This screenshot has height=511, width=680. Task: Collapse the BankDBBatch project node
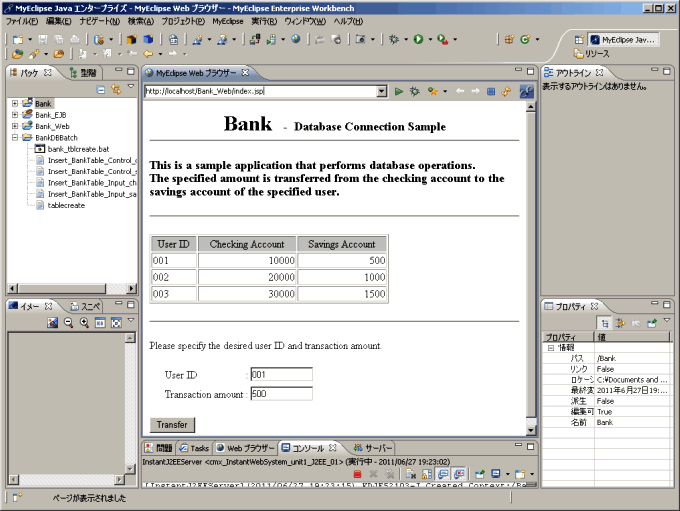pyautogui.click(x=15, y=138)
